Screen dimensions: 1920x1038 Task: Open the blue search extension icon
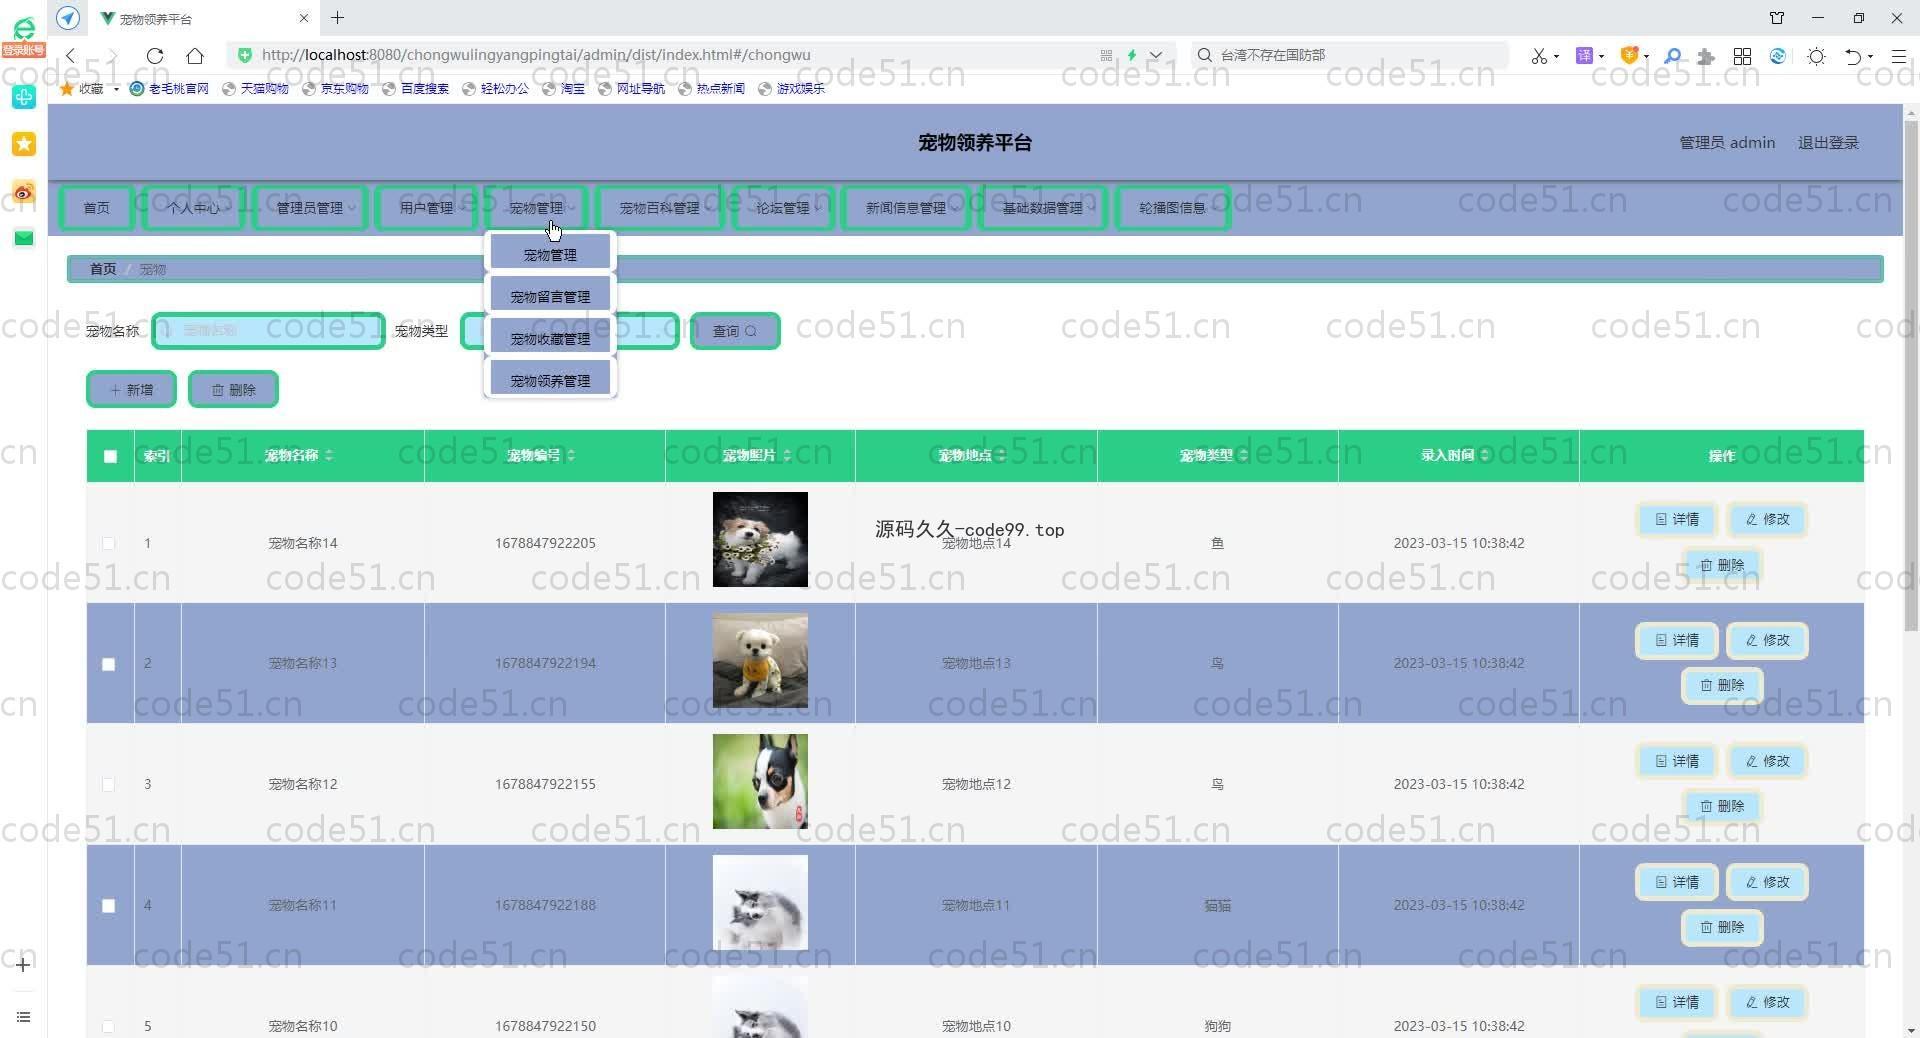tap(1672, 56)
